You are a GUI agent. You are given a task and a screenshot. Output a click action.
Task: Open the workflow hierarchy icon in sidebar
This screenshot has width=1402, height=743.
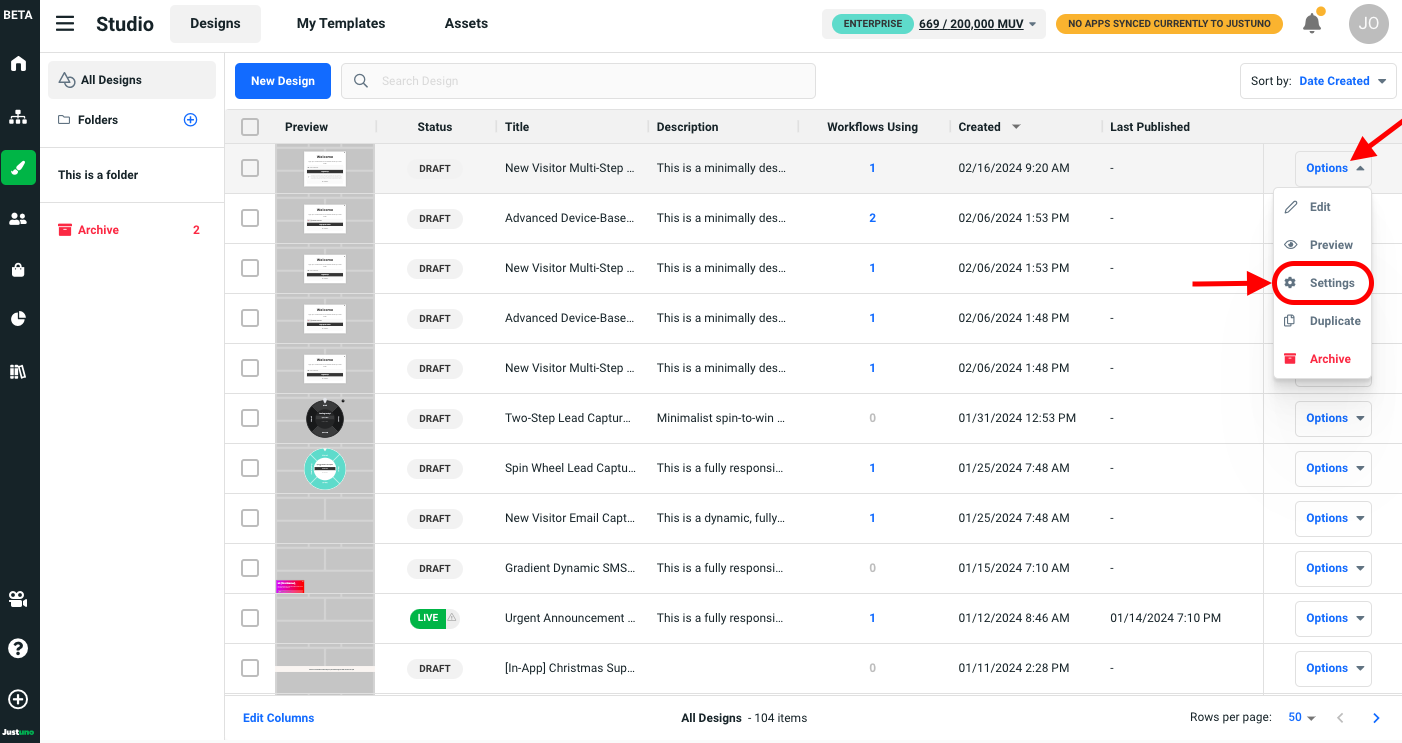point(18,117)
